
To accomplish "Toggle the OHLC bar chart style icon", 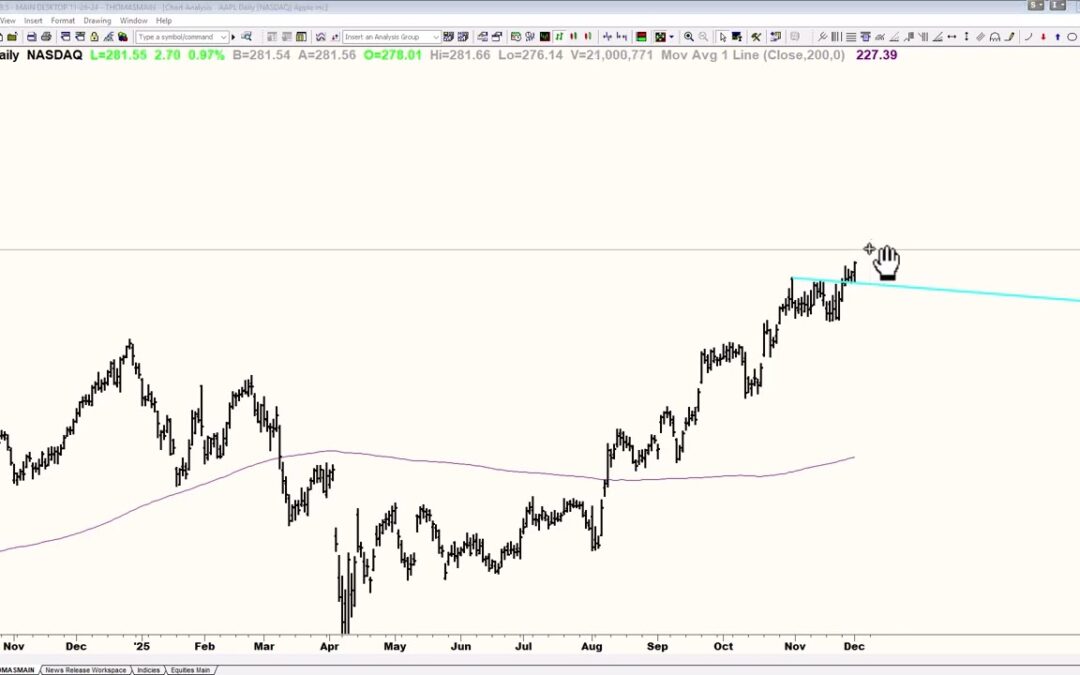I will click(x=607, y=36).
